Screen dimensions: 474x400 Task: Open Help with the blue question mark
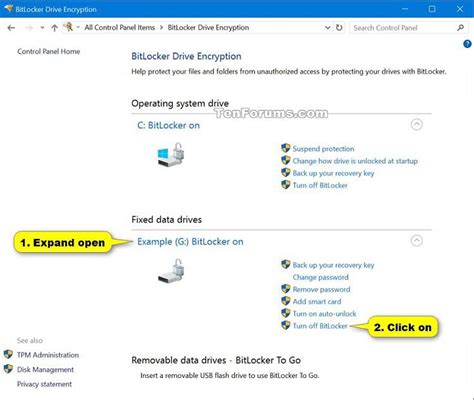pyautogui.click(x=467, y=44)
